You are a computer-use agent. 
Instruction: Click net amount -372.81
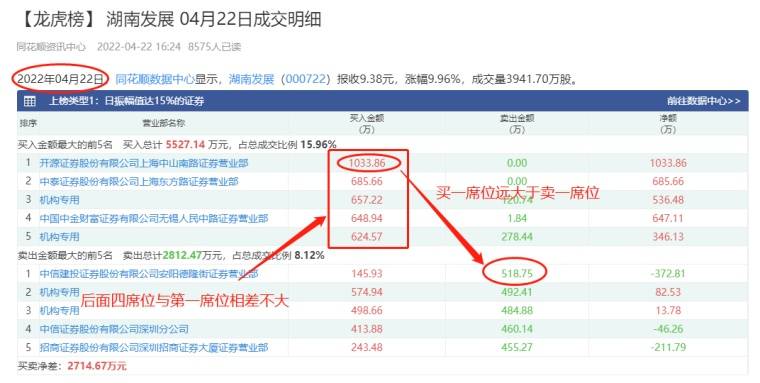pos(668,274)
